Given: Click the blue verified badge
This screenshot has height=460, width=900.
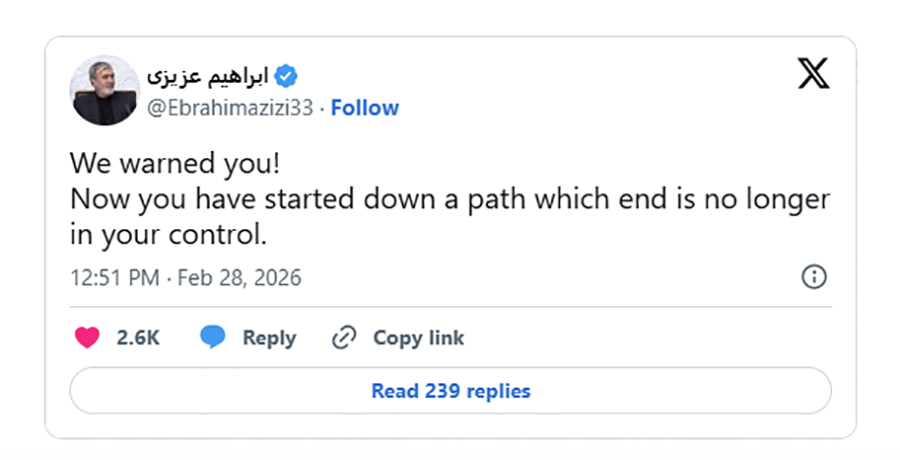Looking at the screenshot, I should [287, 76].
